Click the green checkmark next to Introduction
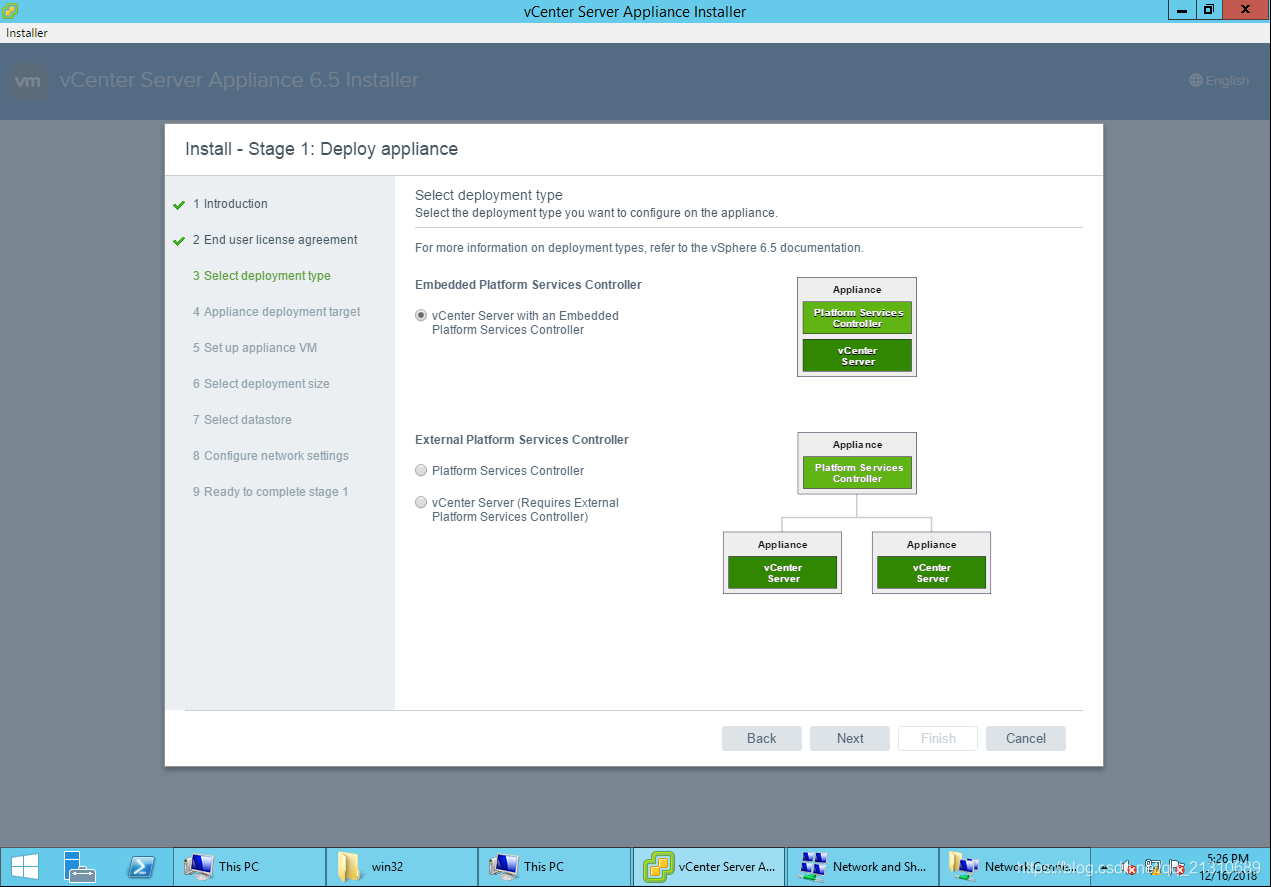 179,205
